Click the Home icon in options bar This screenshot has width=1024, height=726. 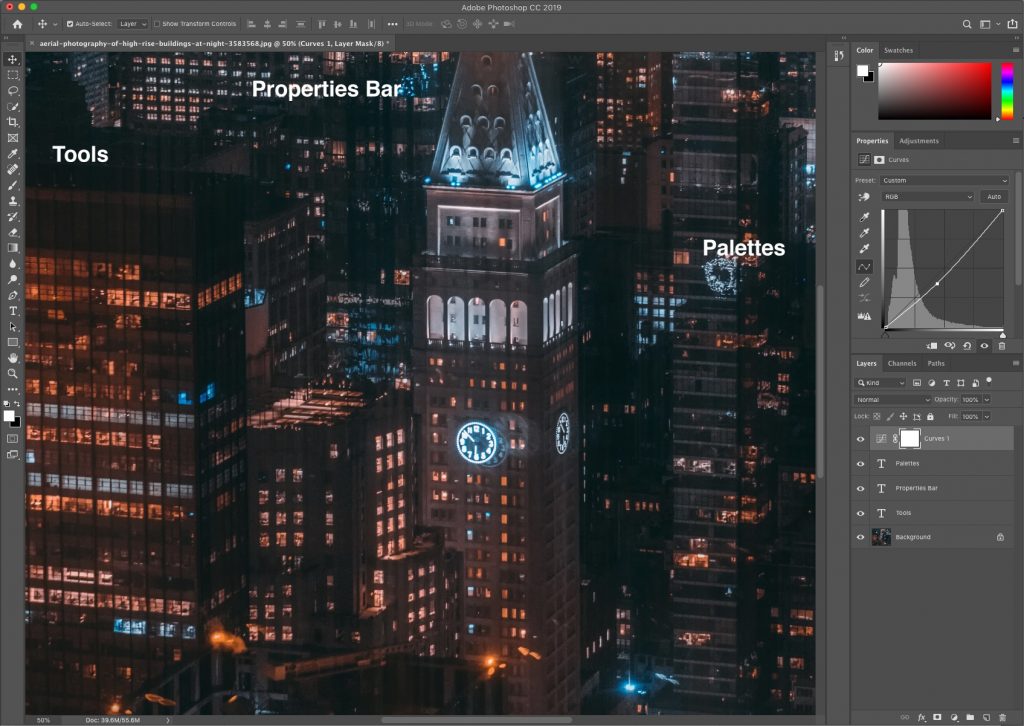click(17, 24)
